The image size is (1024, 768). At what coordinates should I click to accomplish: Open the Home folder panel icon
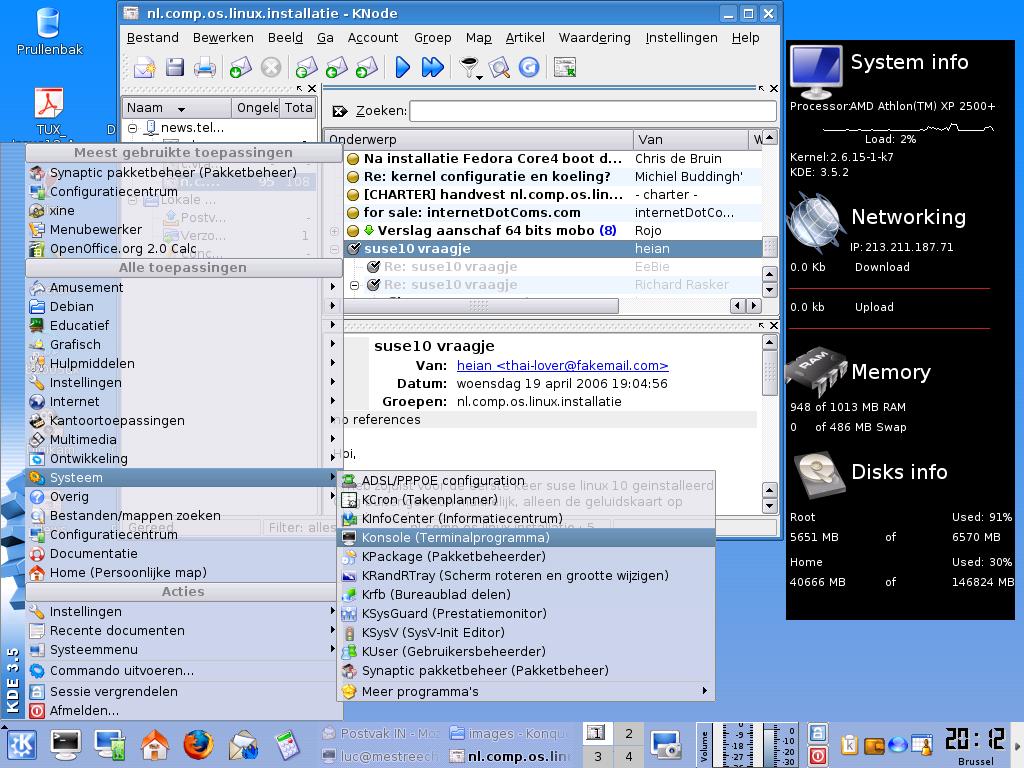(155, 744)
